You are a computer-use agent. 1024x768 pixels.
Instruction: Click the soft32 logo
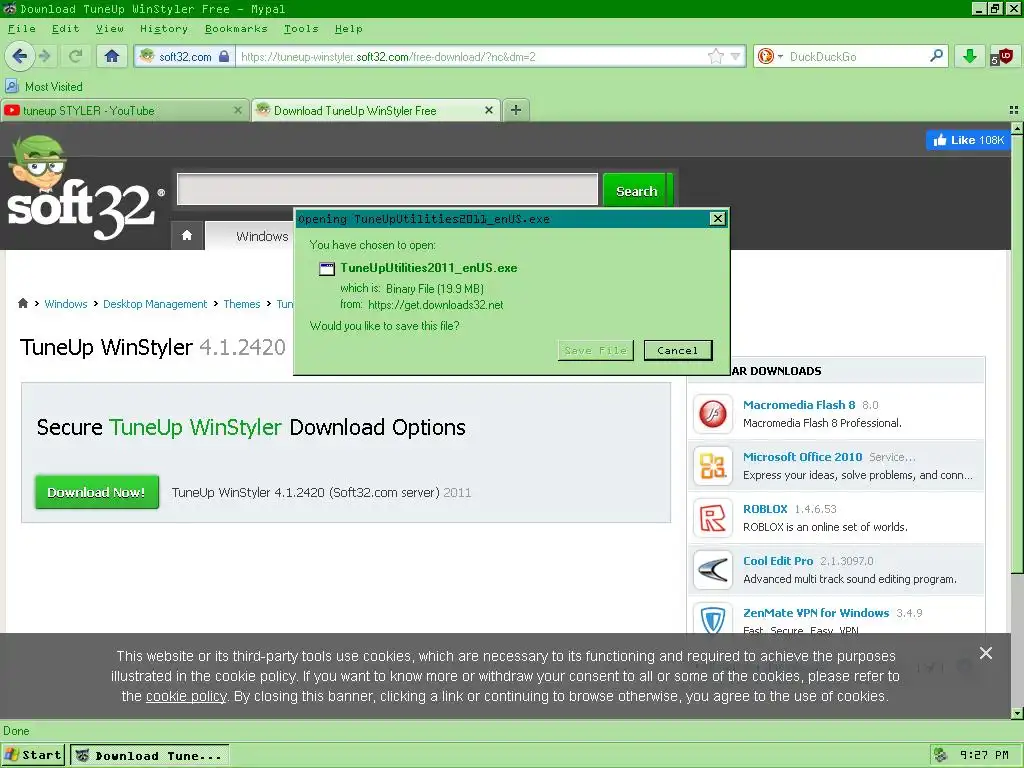click(x=84, y=189)
